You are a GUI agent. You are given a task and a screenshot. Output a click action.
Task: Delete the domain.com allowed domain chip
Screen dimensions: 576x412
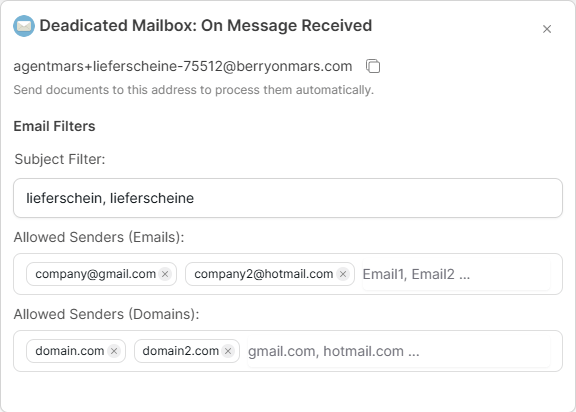click(x=114, y=351)
